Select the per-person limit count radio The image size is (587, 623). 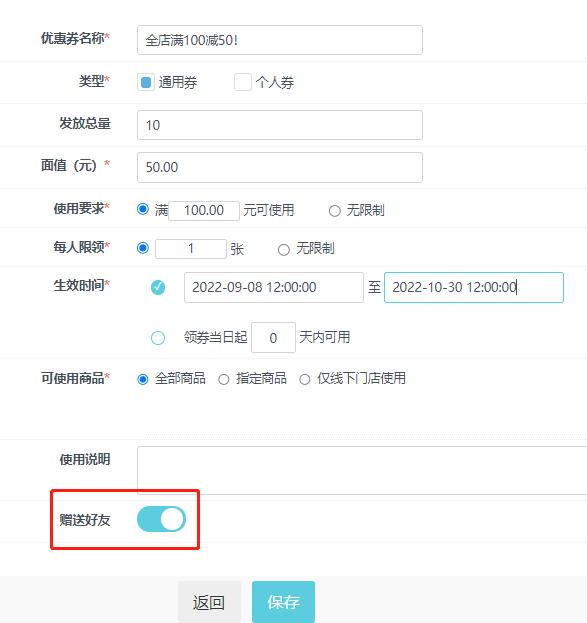143,248
